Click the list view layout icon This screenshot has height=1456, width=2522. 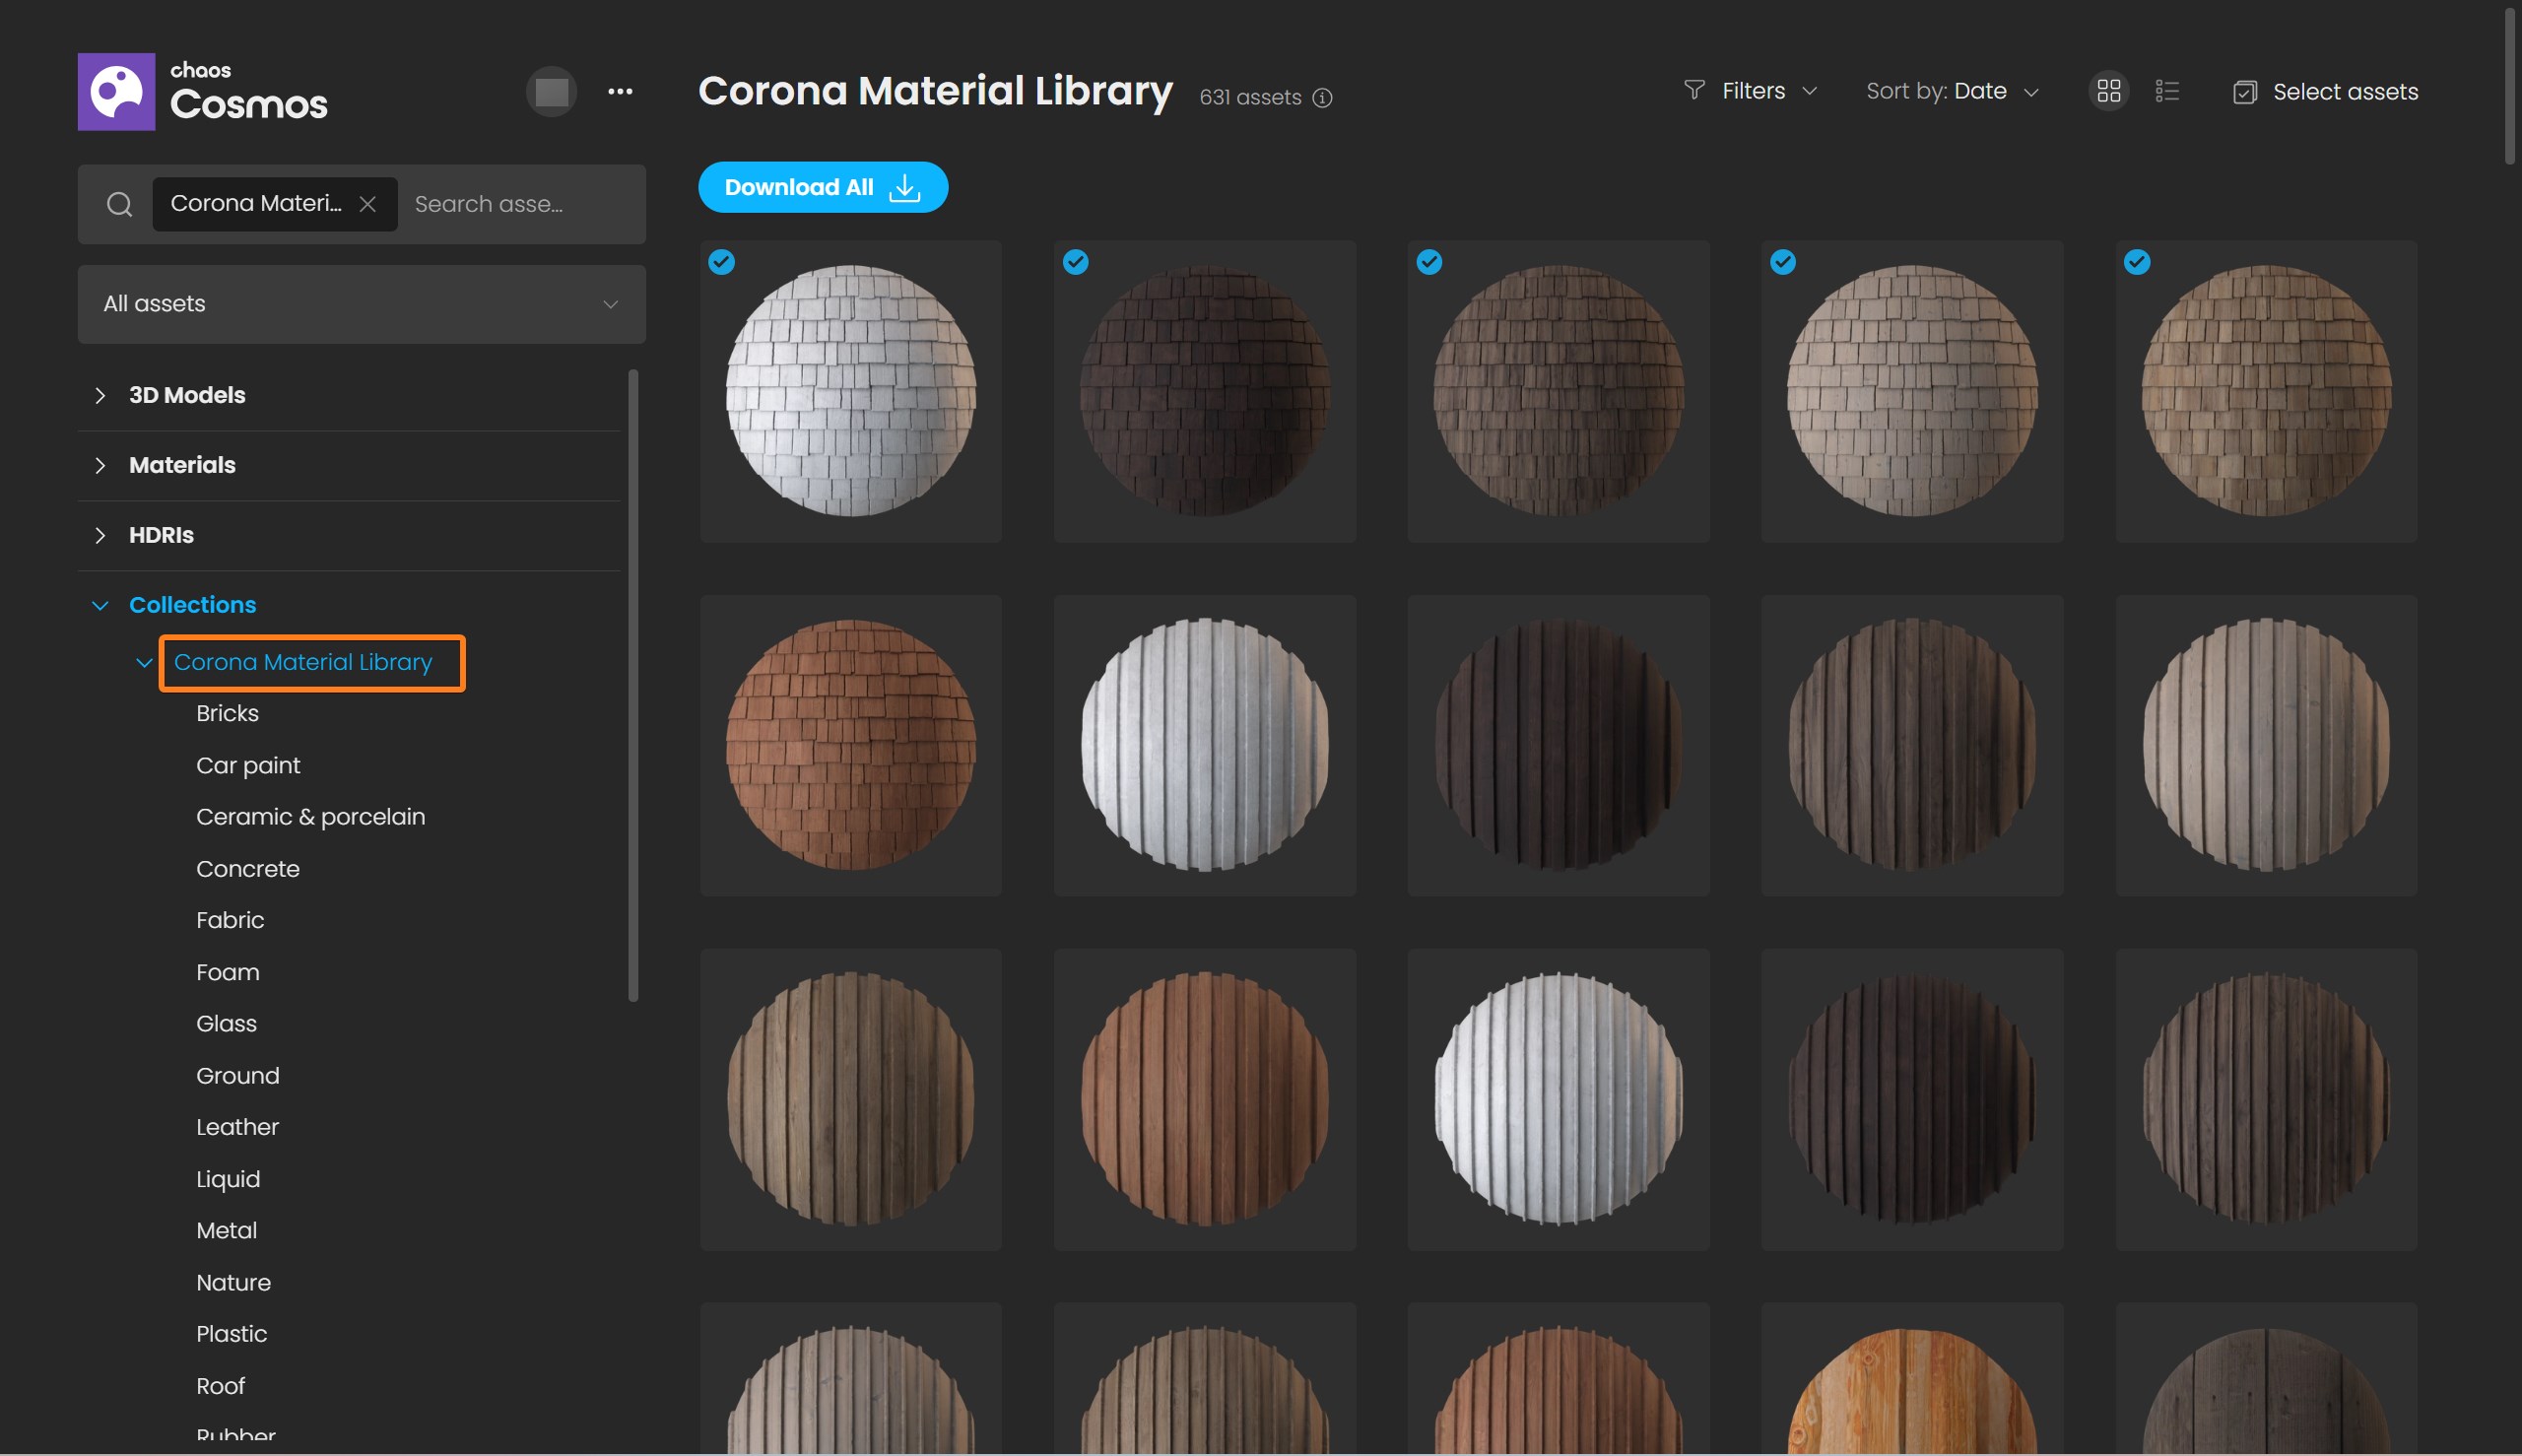pos(2166,92)
